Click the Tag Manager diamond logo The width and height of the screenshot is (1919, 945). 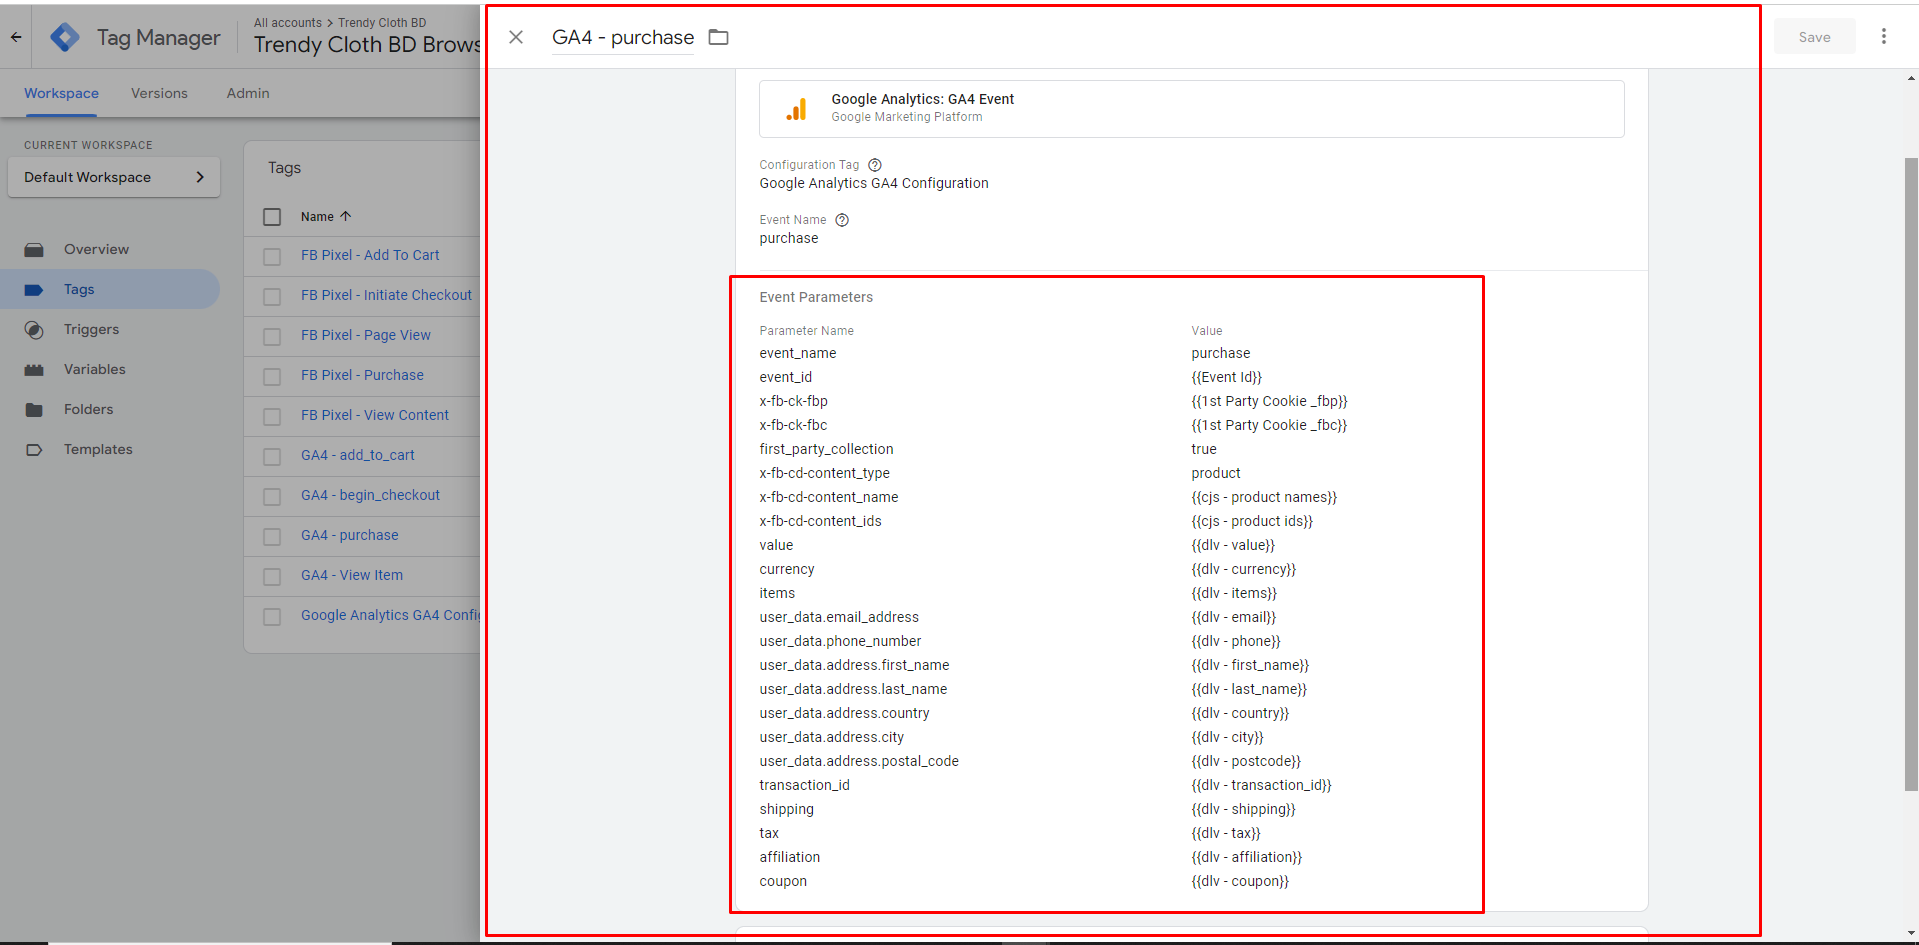(x=64, y=36)
